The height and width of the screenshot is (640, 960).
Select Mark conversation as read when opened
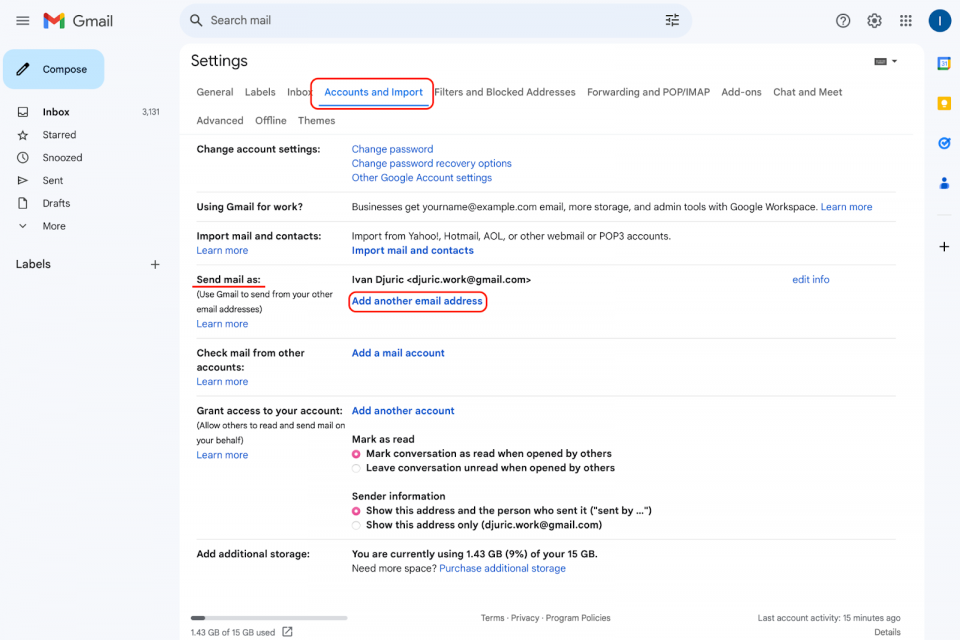click(355, 453)
